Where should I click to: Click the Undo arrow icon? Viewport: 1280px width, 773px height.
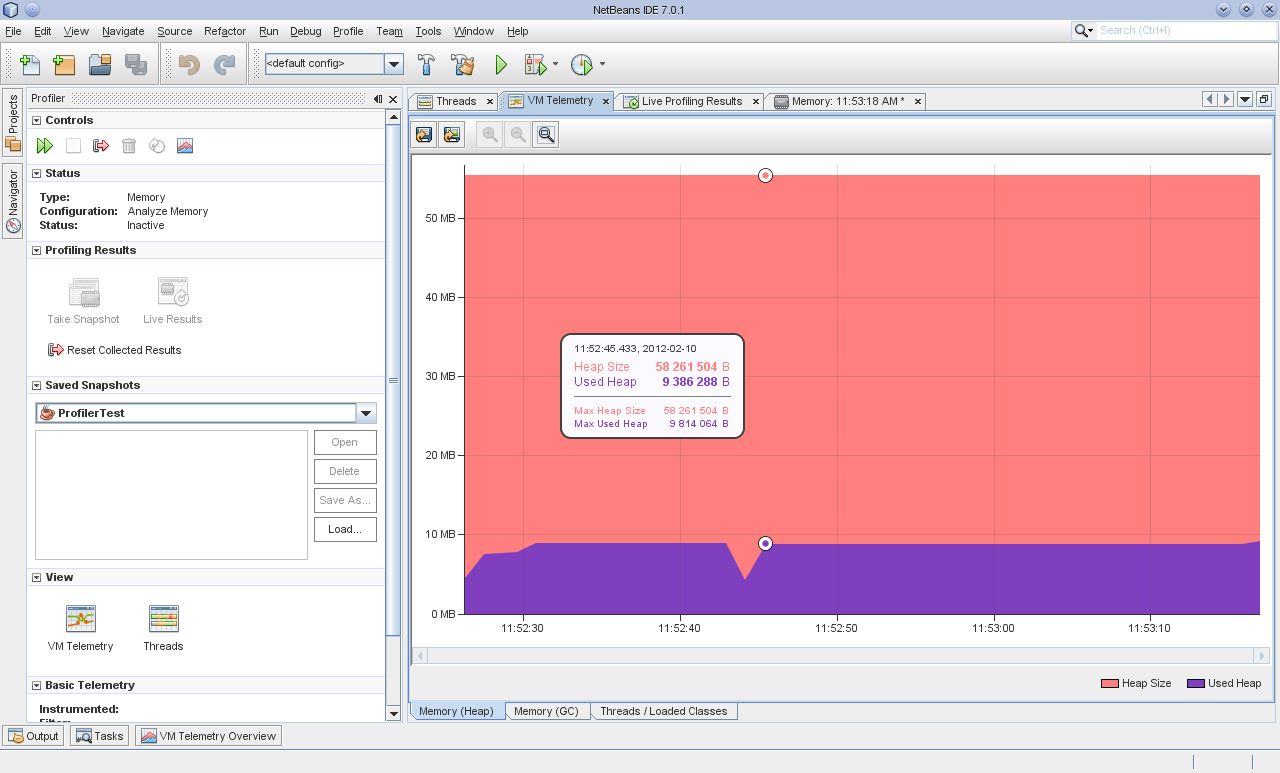point(189,64)
